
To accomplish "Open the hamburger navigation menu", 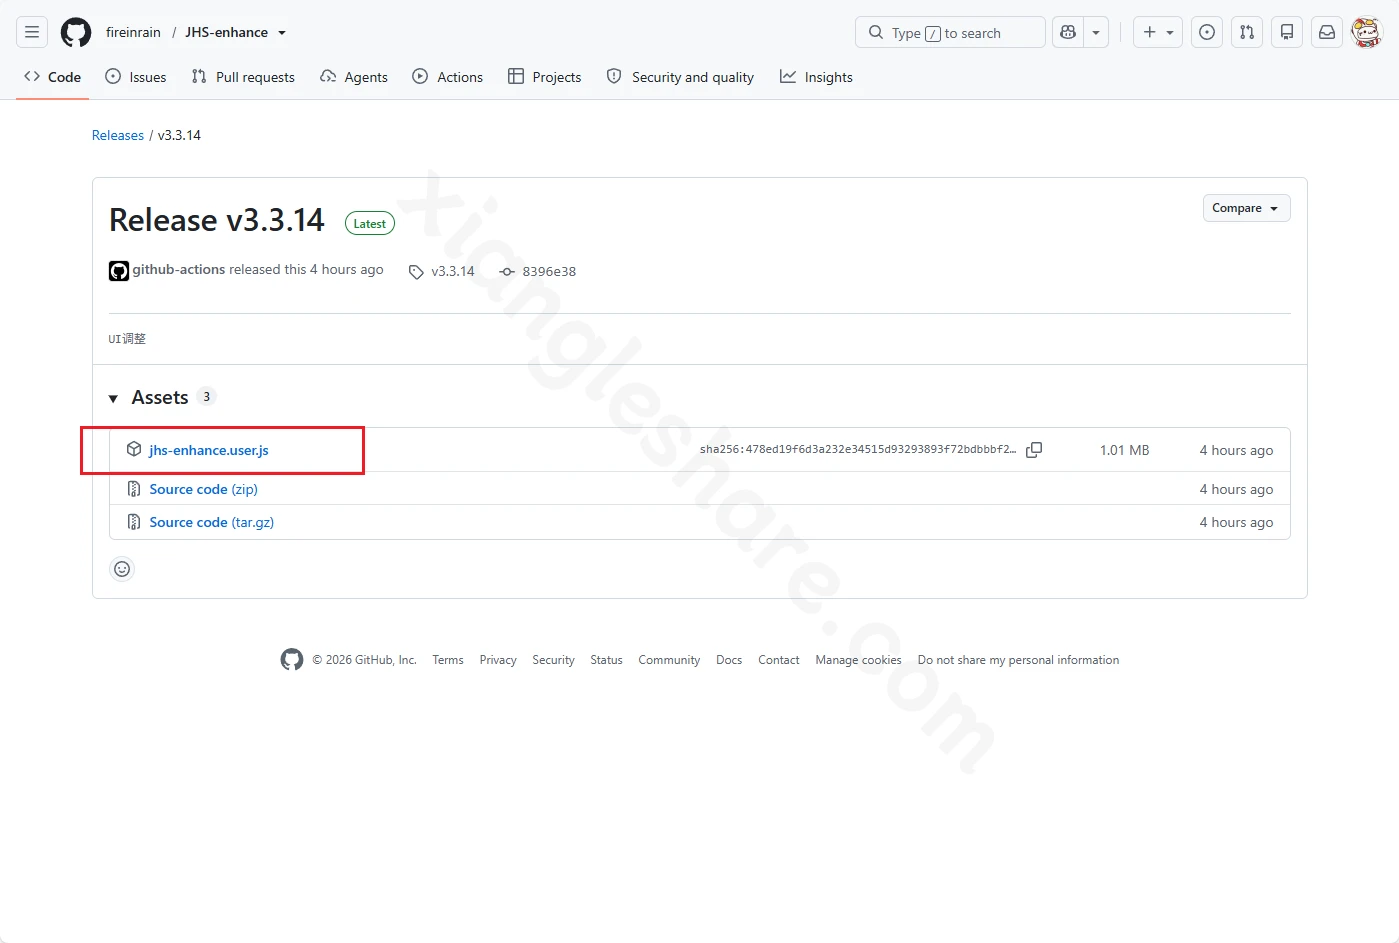I will tap(32, 32).
